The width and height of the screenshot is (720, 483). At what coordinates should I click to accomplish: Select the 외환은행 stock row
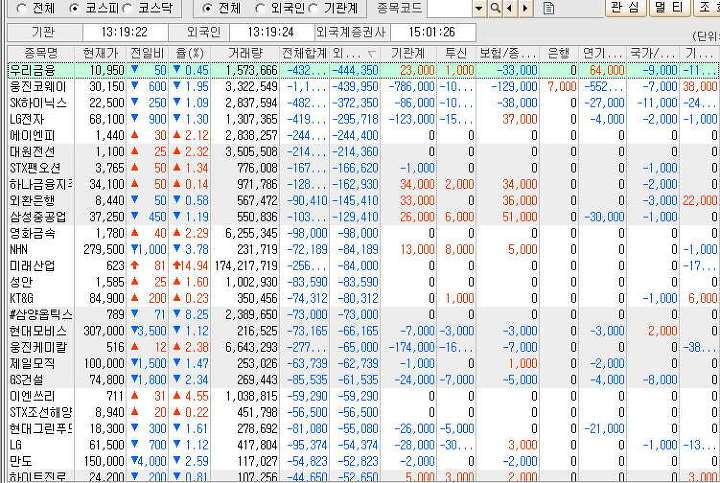pyautogui.click(x=363, y=201)
